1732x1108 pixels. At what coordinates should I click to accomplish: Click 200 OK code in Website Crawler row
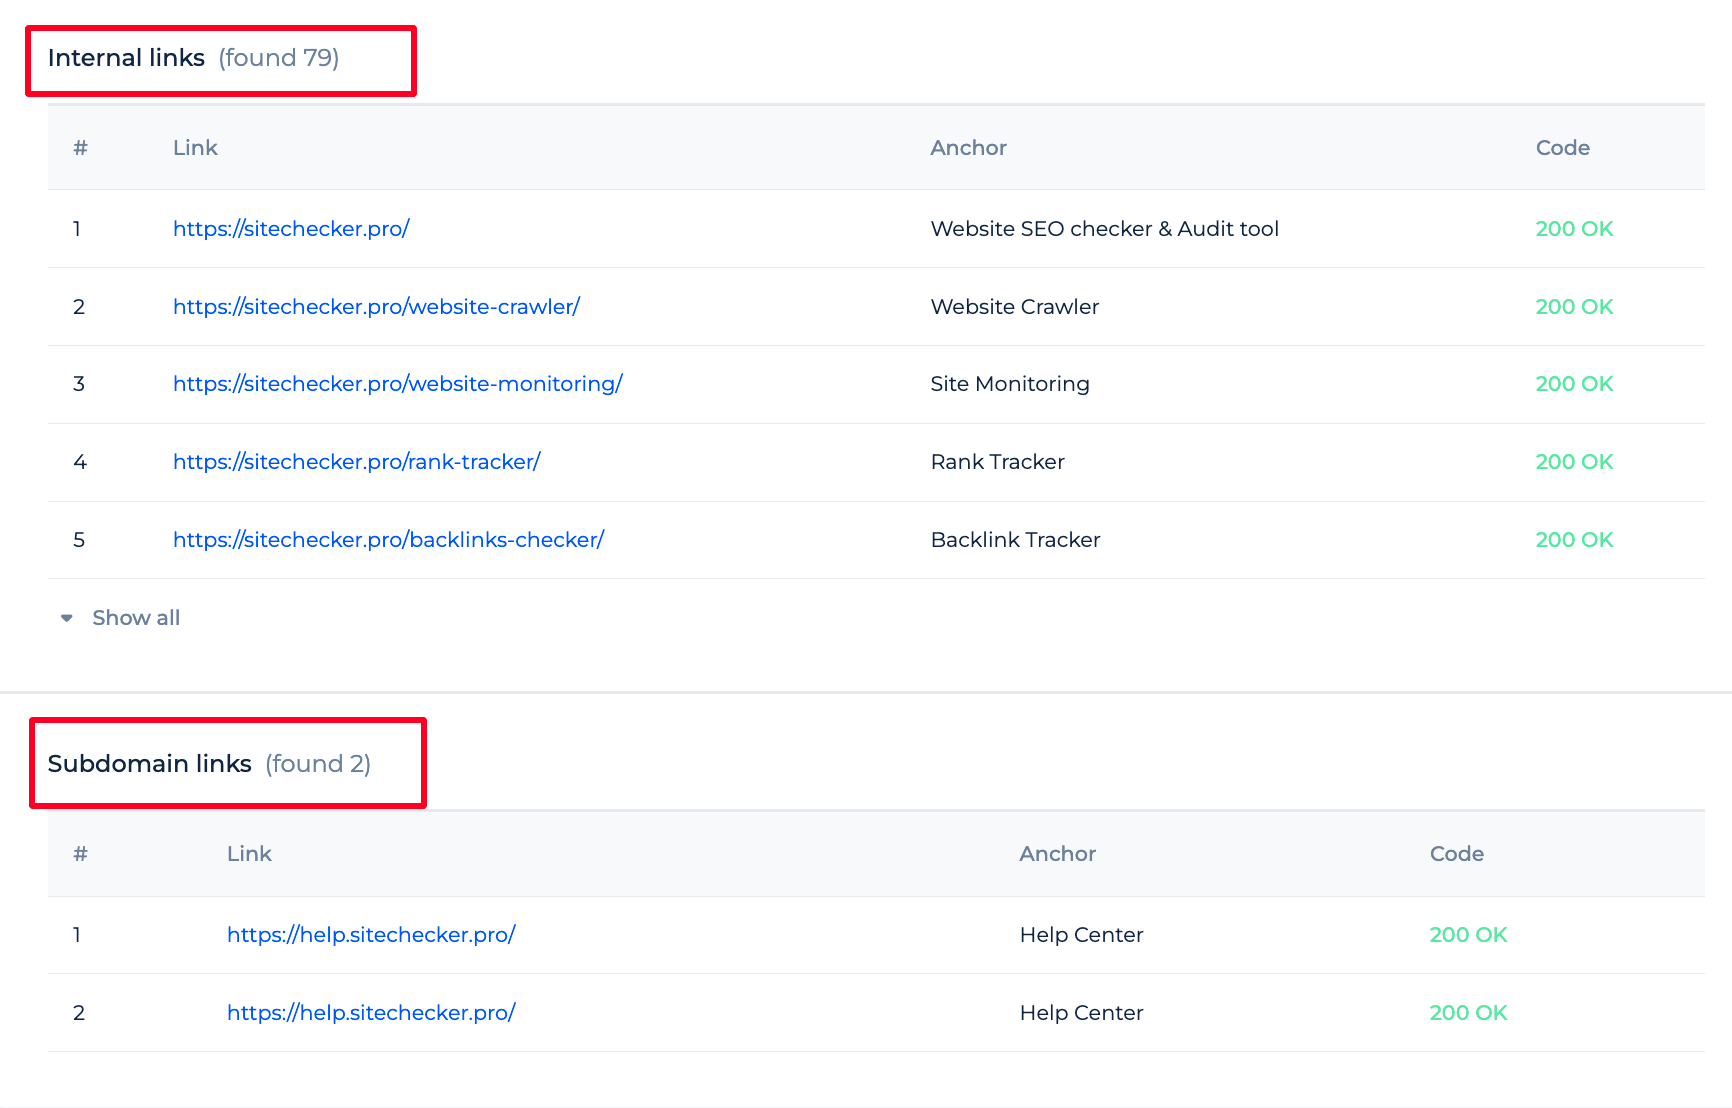coord(1575,307)
